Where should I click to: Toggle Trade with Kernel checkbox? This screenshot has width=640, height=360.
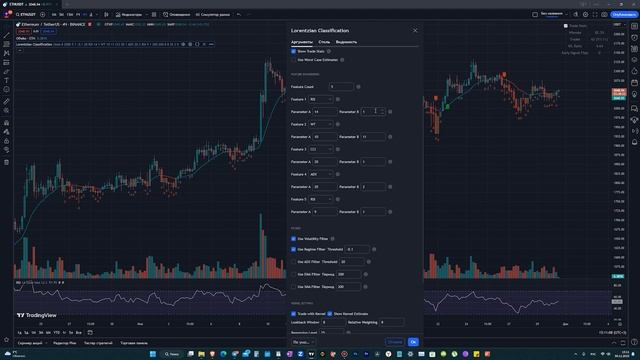293,314
